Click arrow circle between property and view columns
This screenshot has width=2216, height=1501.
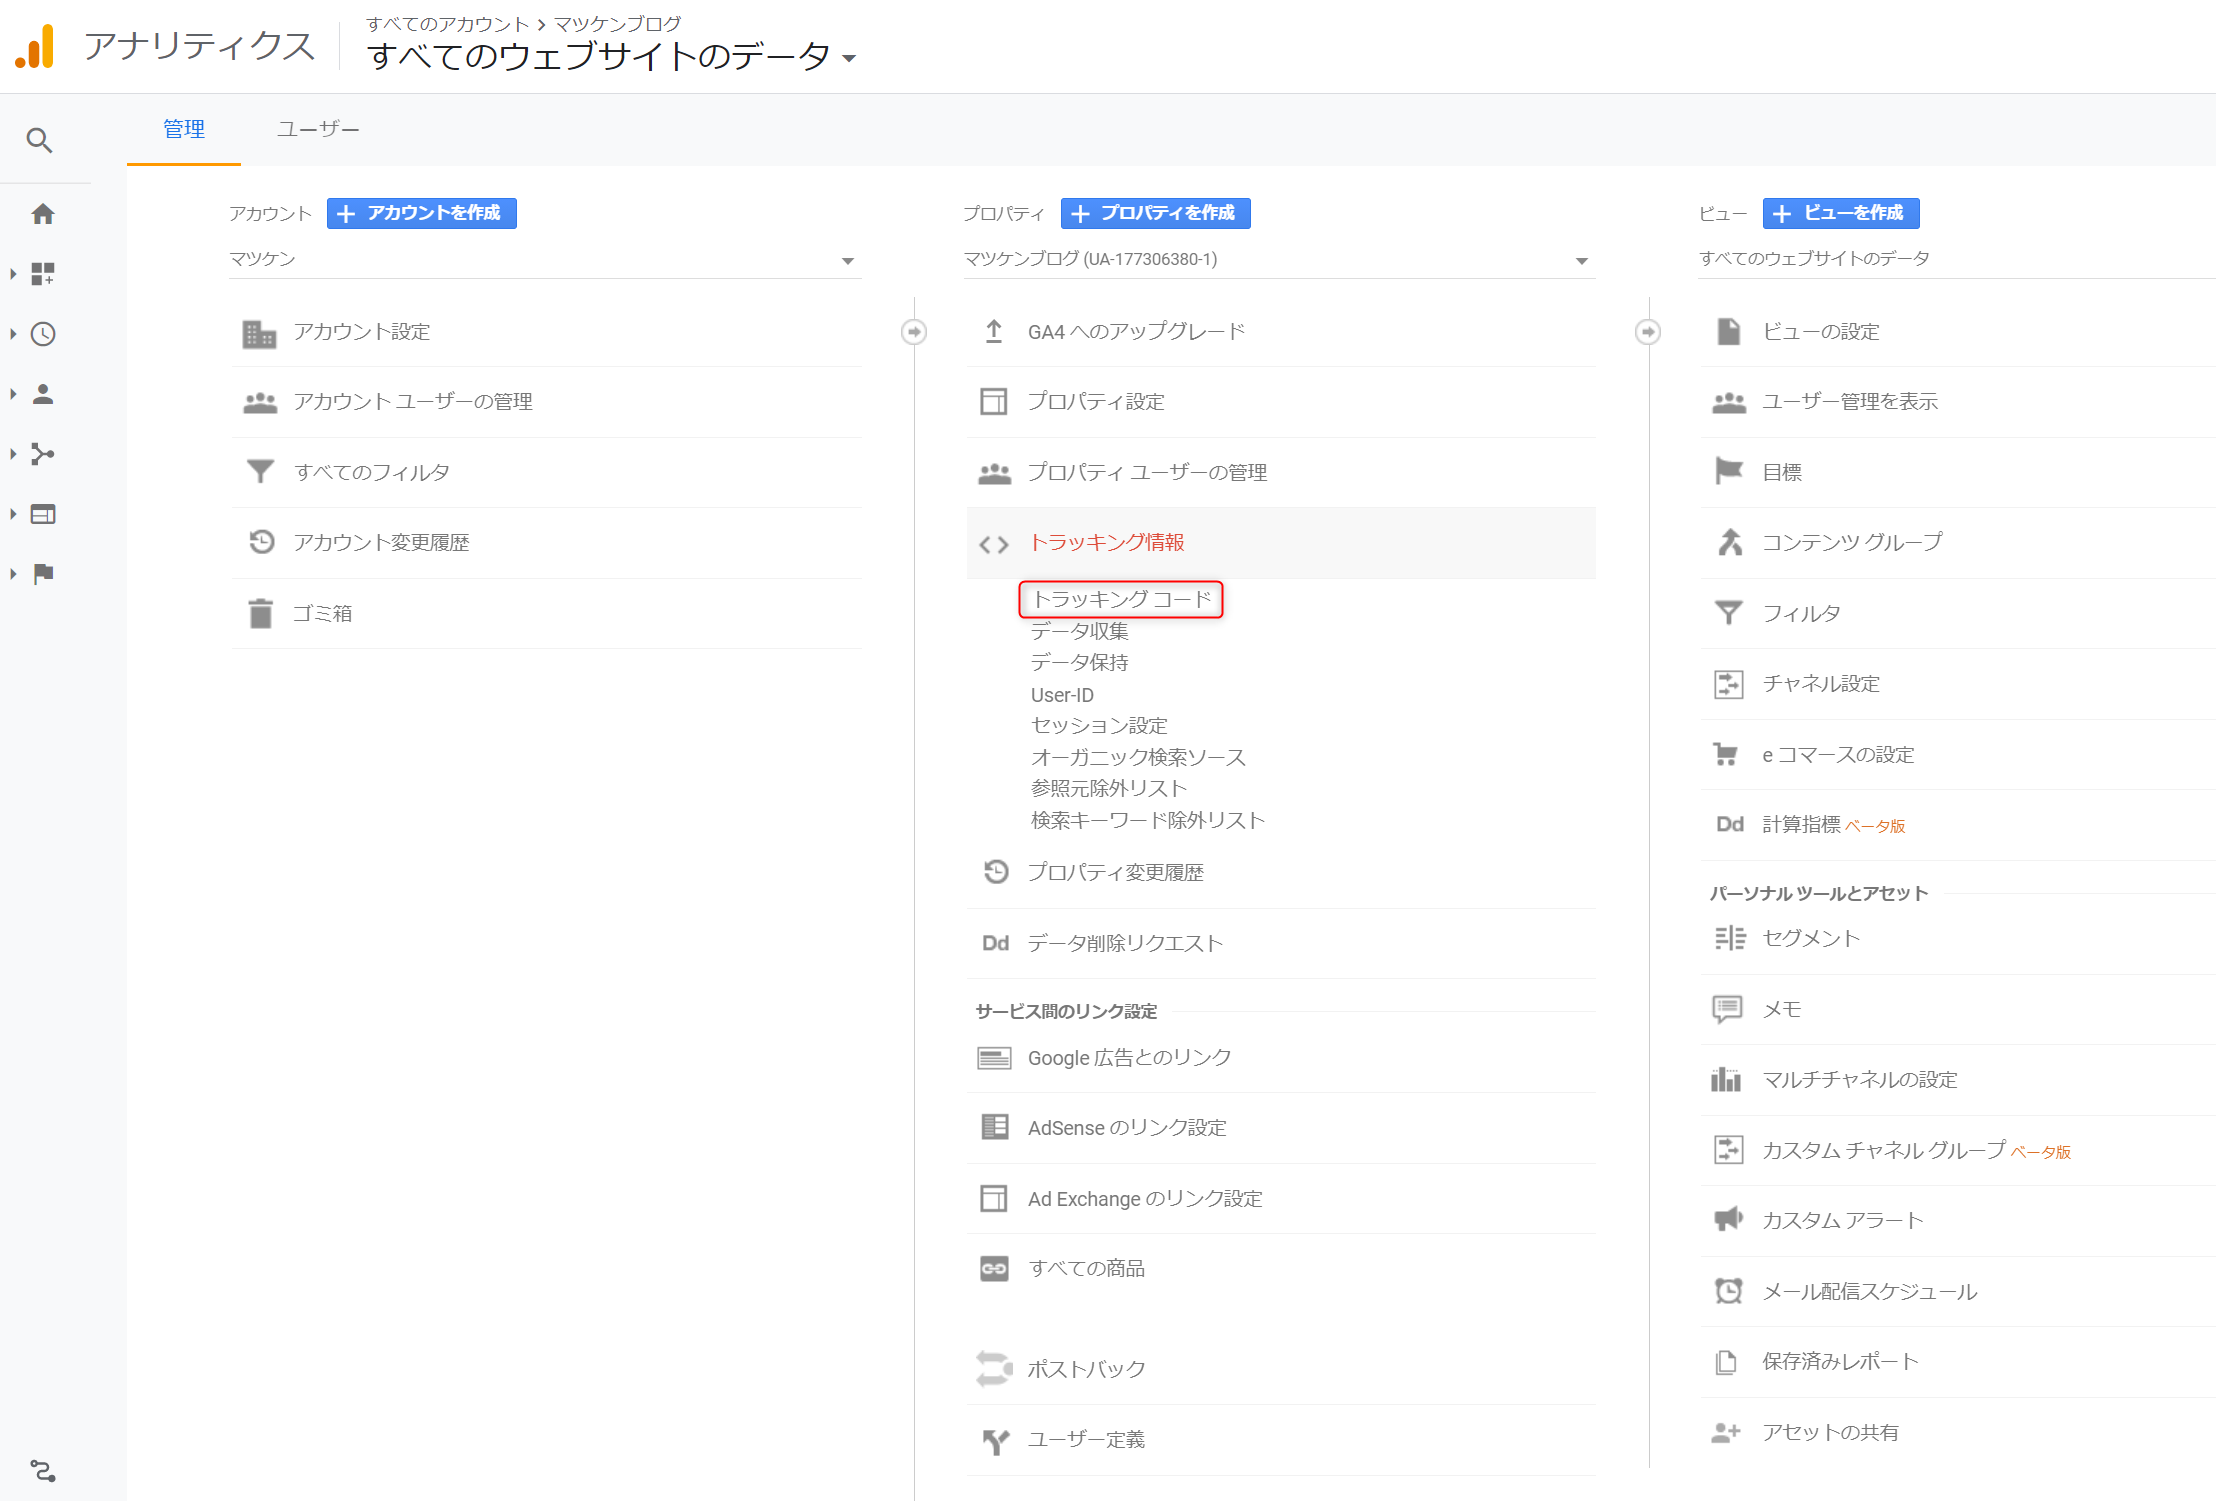point(1648,332)
